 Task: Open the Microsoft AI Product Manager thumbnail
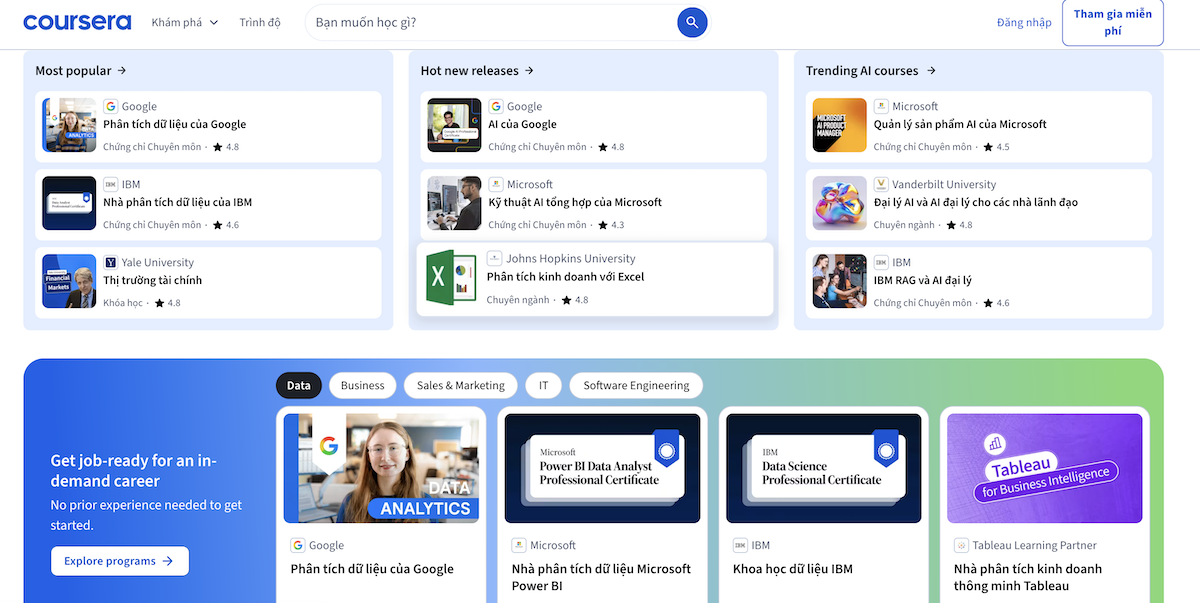click(840, 125)
